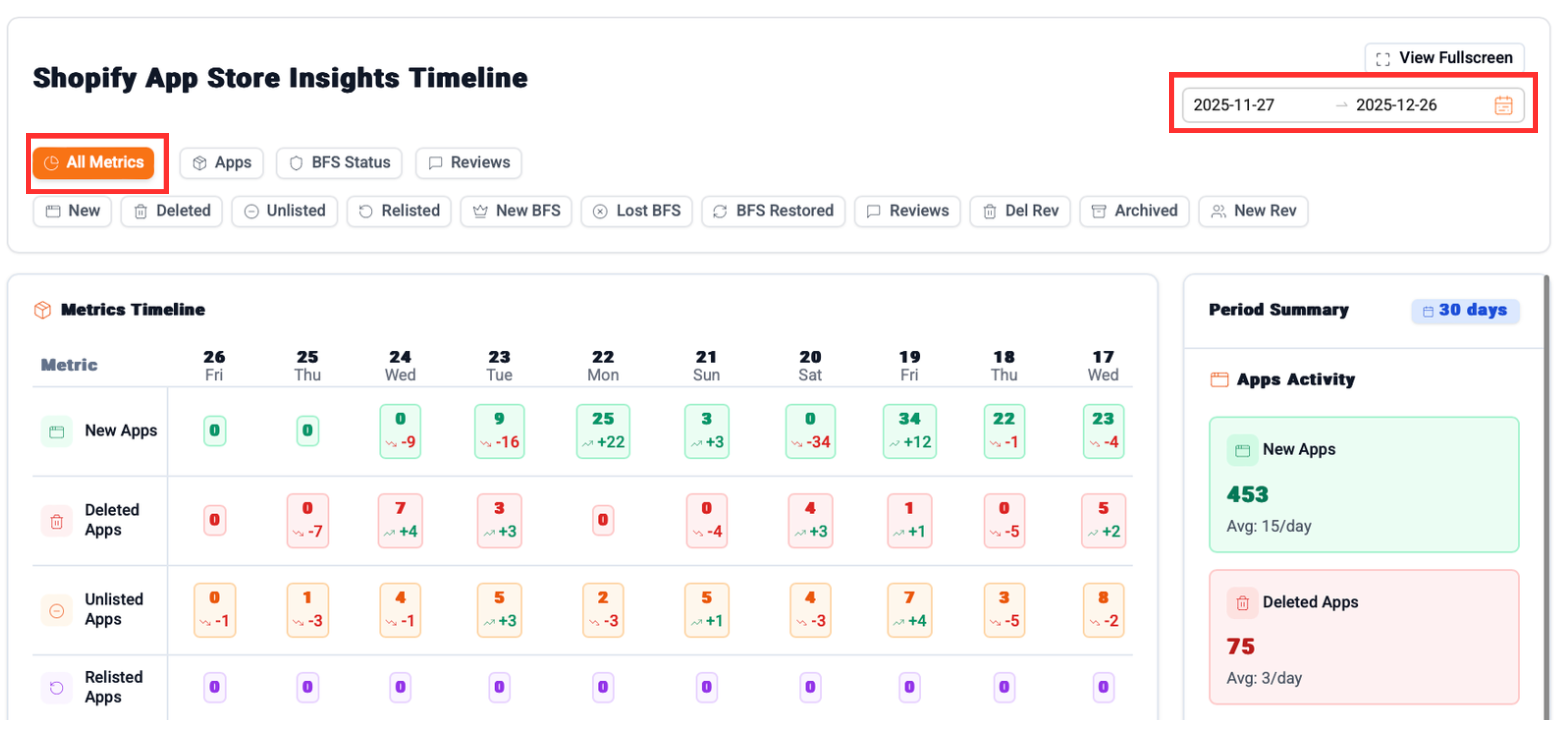Switch to the BFS Status tab
Image resolution: width=1558 pixels, height=734 pixels.
(x=339, y=162)
